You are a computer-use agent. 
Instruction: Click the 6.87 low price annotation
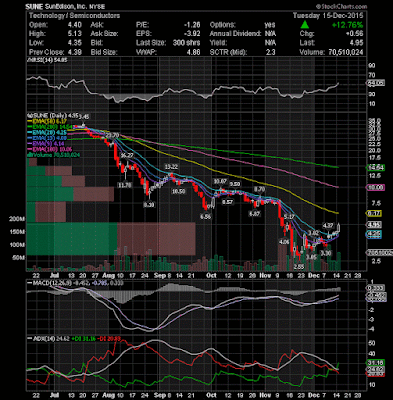click(x=255, y=214)
